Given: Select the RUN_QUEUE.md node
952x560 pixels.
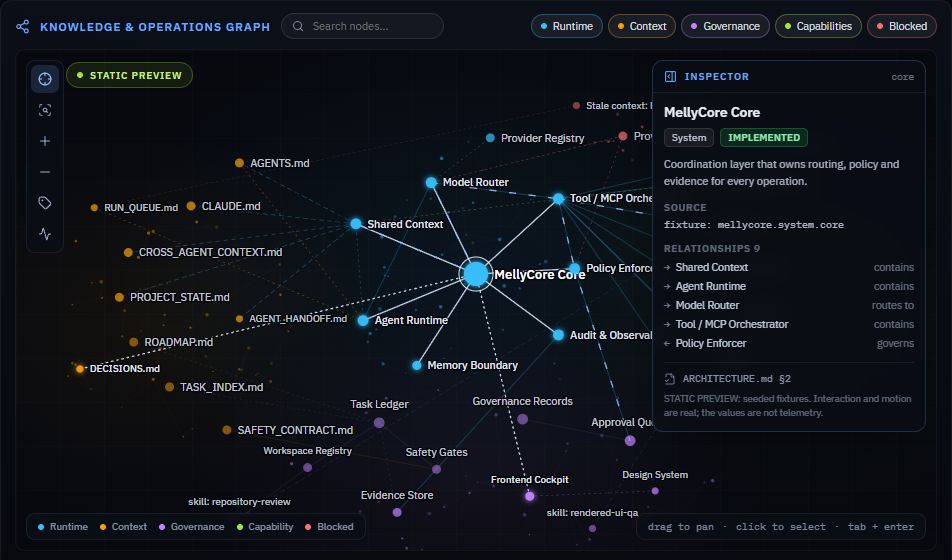Looking at the screenshot, I should [94, 208].
